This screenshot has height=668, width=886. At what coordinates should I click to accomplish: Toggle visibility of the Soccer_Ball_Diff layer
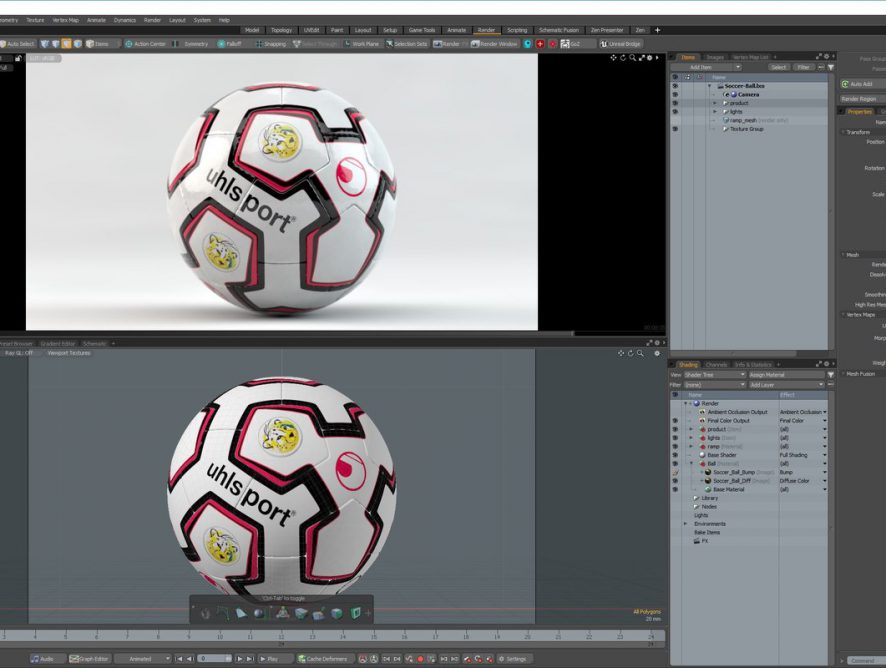tap(675, 481)
